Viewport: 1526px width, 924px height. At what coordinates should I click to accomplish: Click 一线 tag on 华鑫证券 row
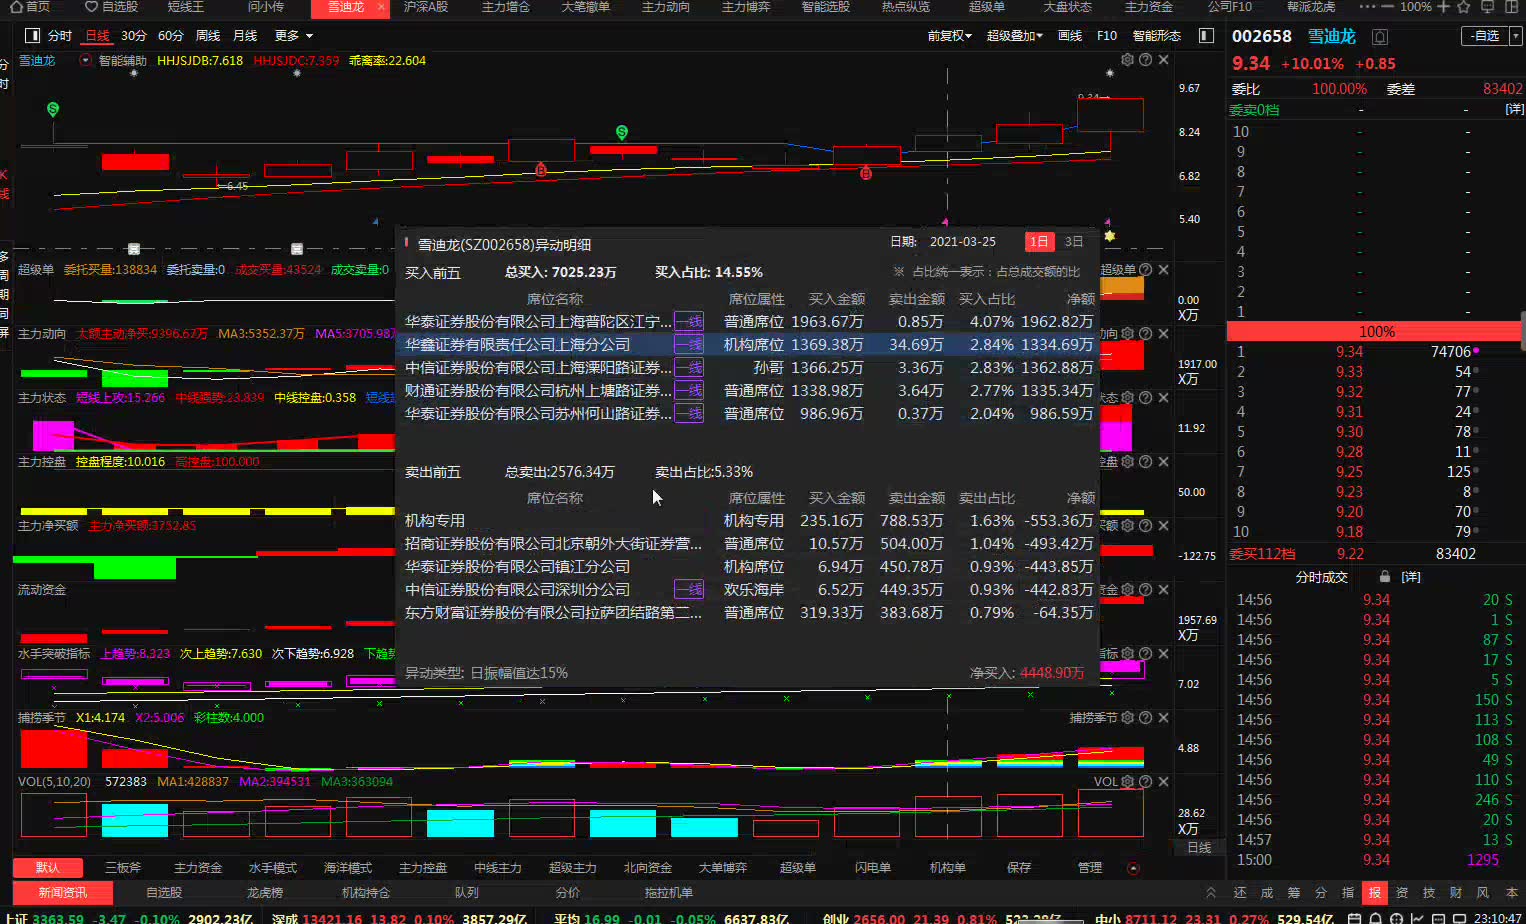(x=689, y=344)
